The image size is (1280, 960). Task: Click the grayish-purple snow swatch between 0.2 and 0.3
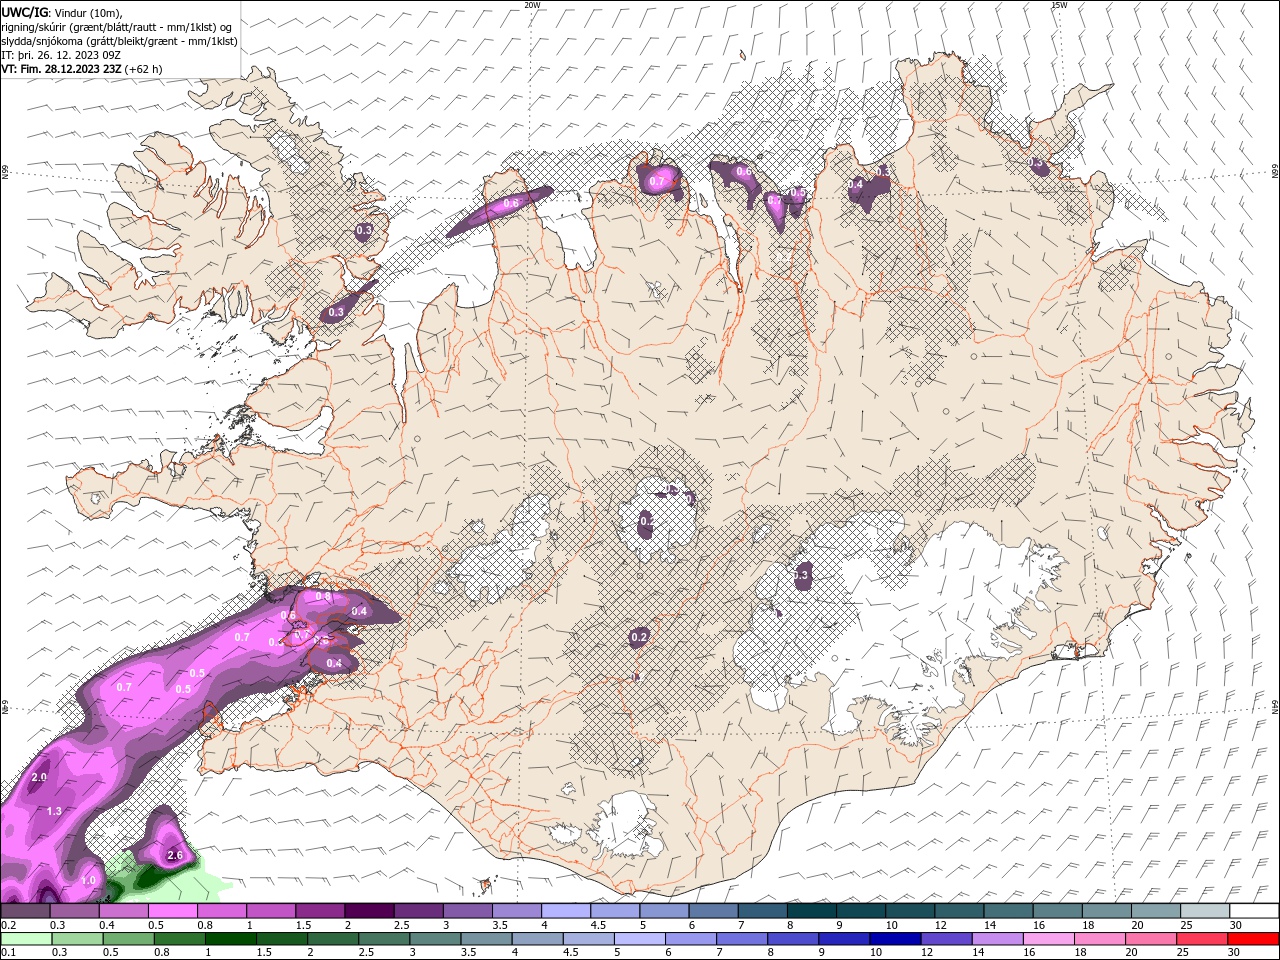pos(25,911)
